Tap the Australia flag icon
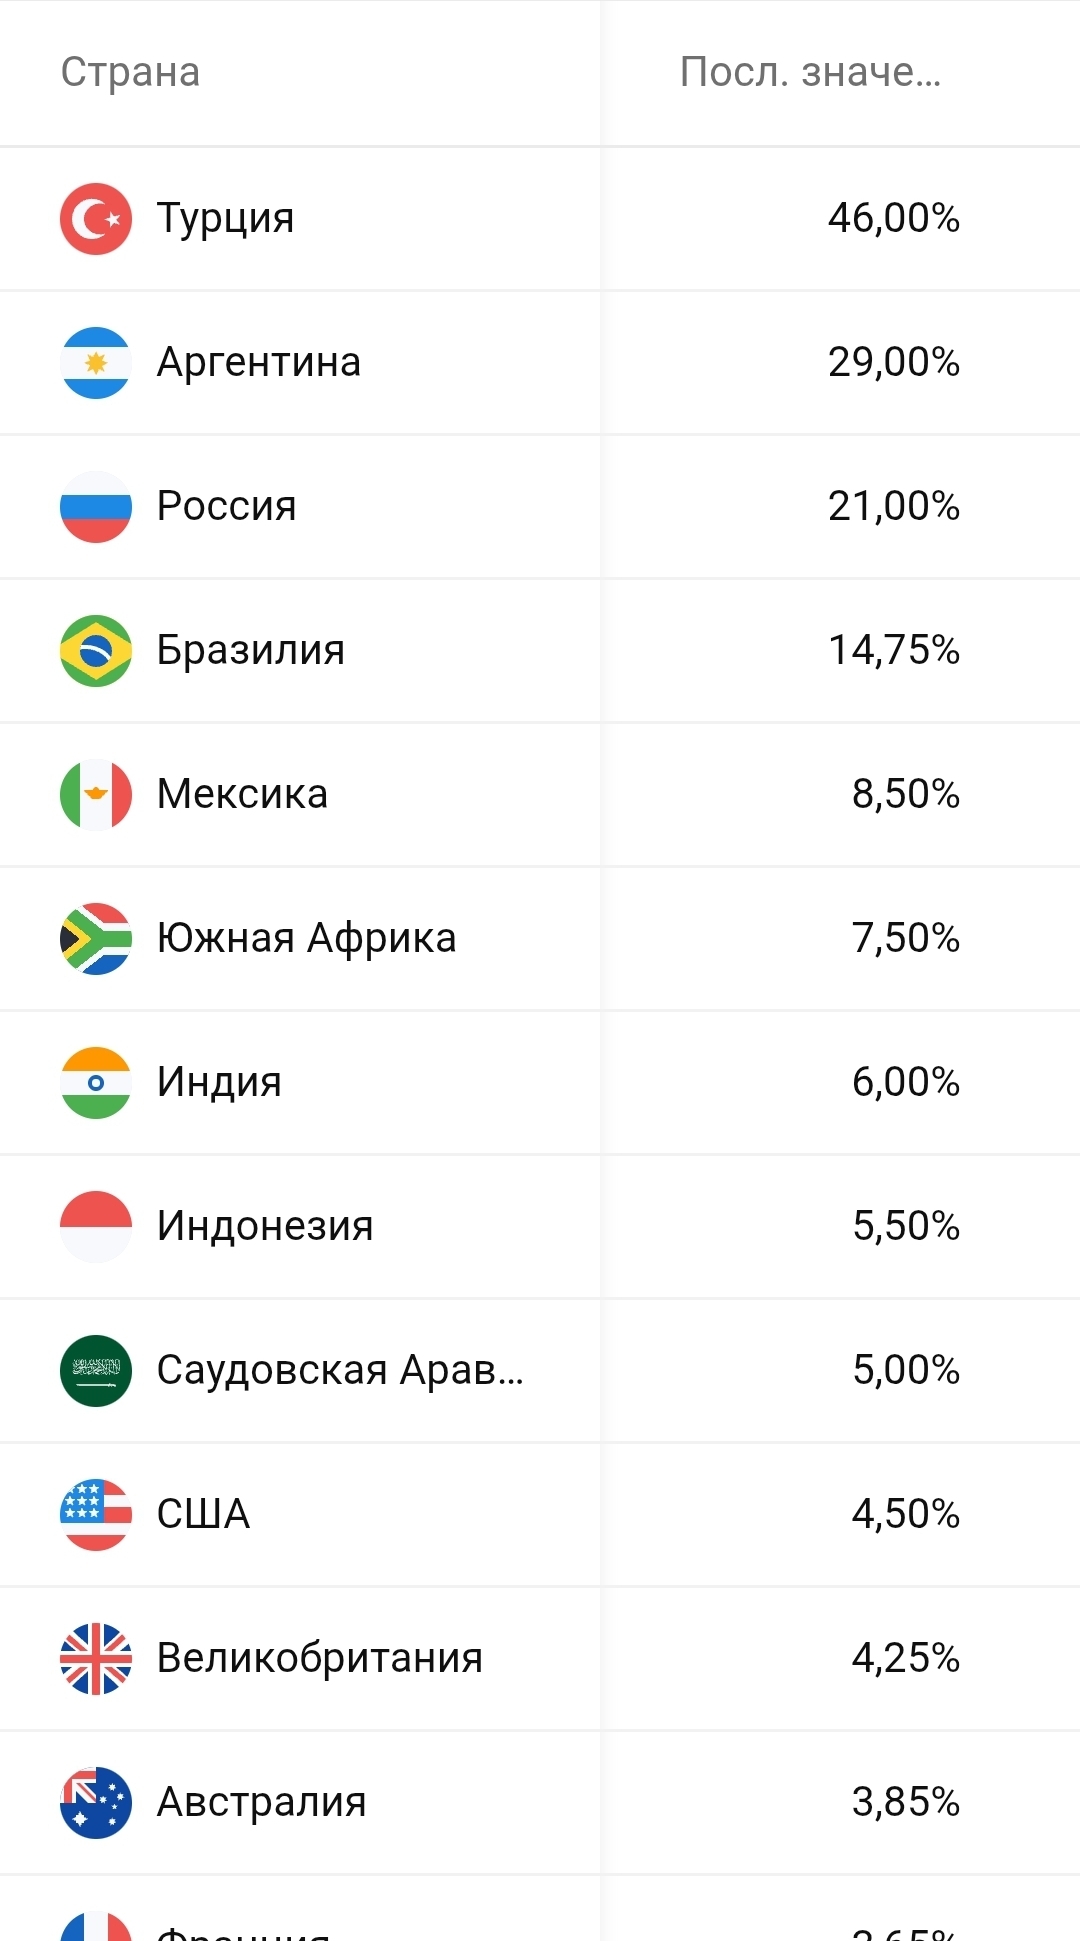Image resolution: width=1080 pixels, height=1941 pixels. click(96, 1802)
